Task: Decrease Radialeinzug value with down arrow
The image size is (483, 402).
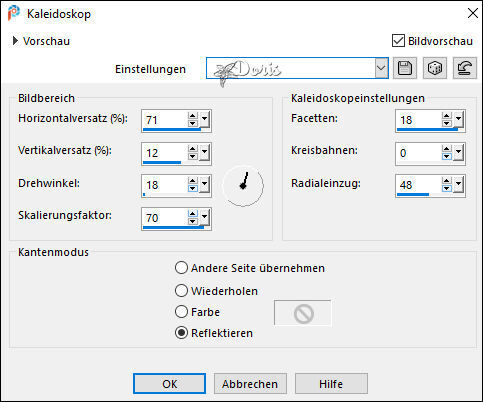Action: 447,189
